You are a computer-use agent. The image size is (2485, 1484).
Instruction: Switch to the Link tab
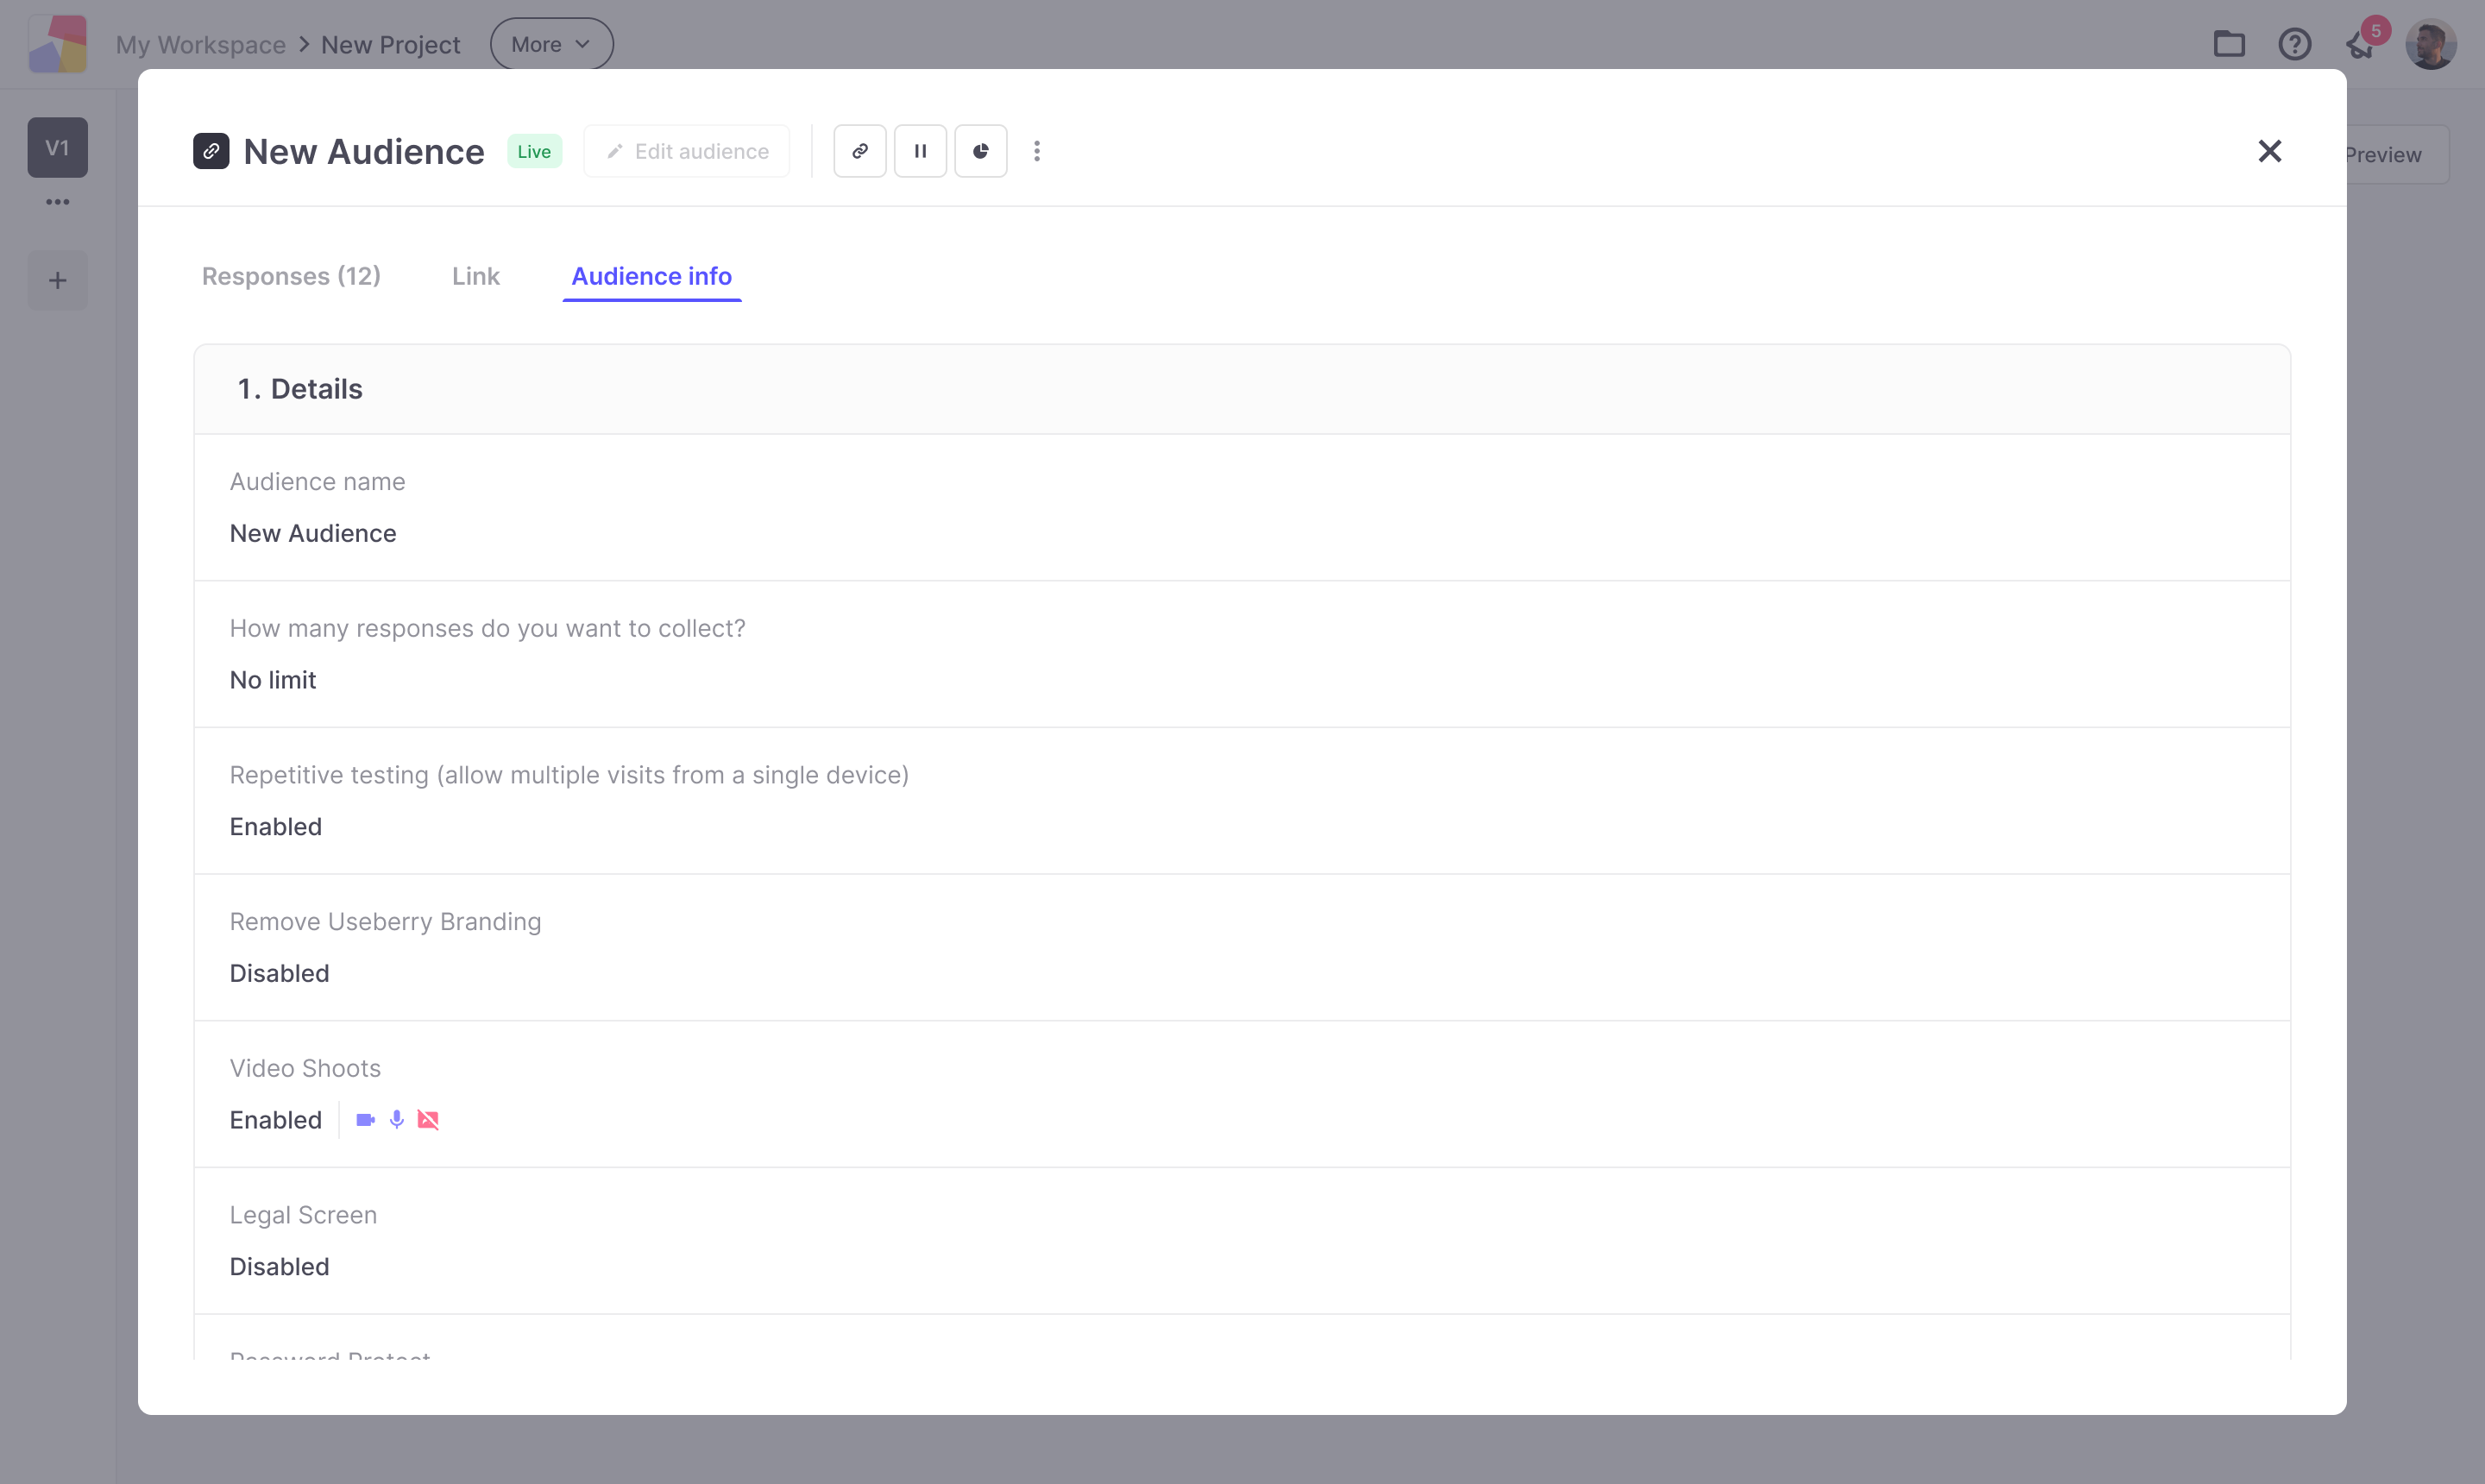(x=475, y=276)
